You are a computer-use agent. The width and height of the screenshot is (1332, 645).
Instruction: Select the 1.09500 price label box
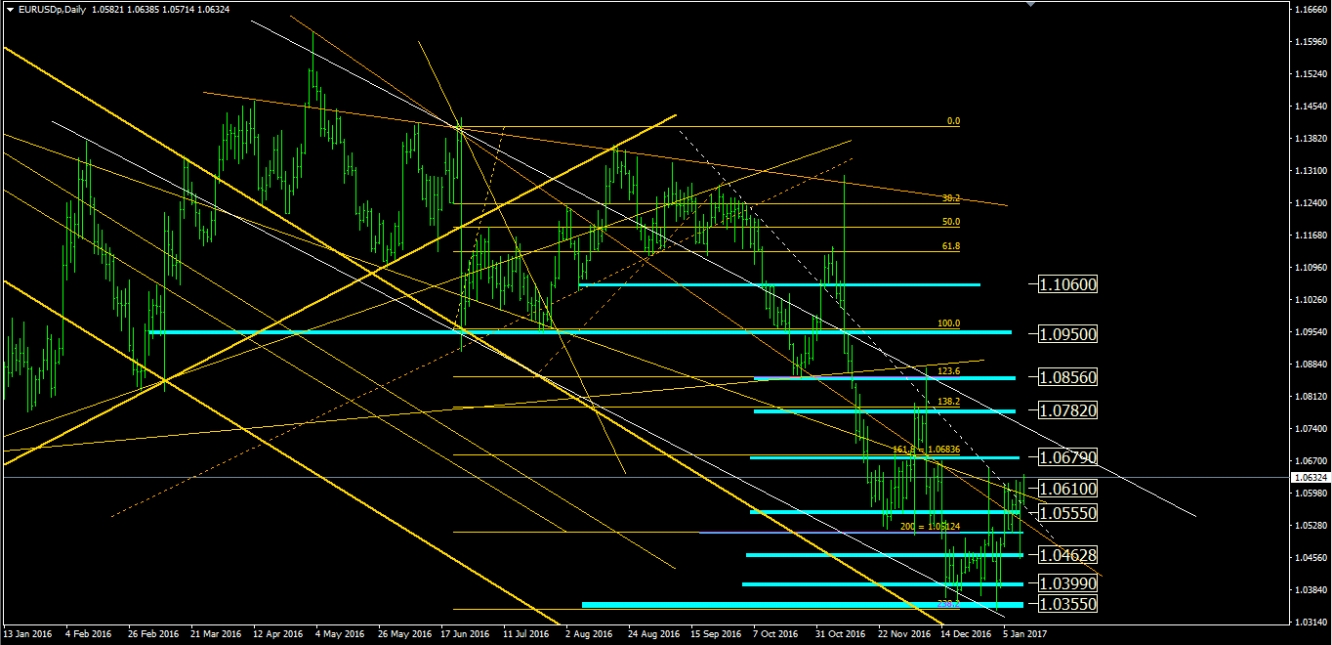[1068, 333]
